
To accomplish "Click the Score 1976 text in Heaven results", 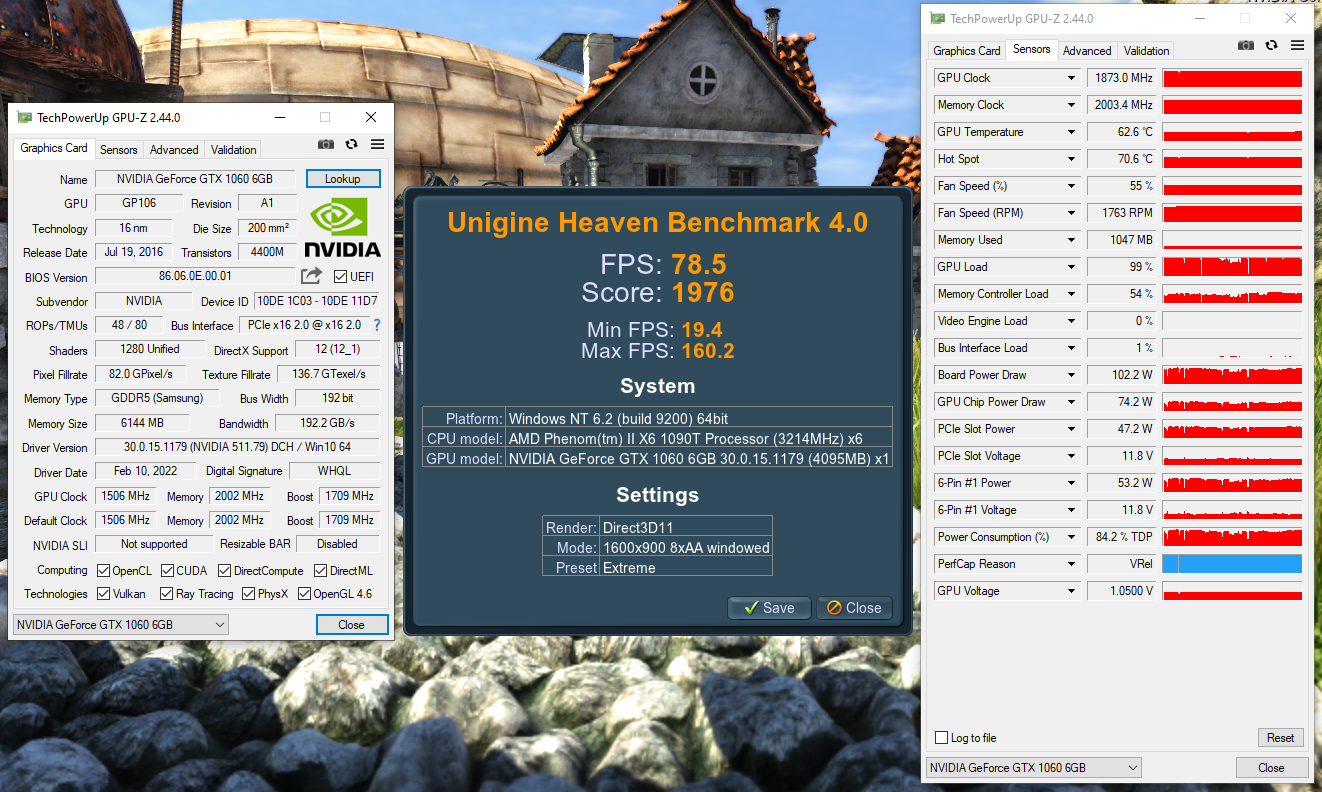I will coord(658,293).
